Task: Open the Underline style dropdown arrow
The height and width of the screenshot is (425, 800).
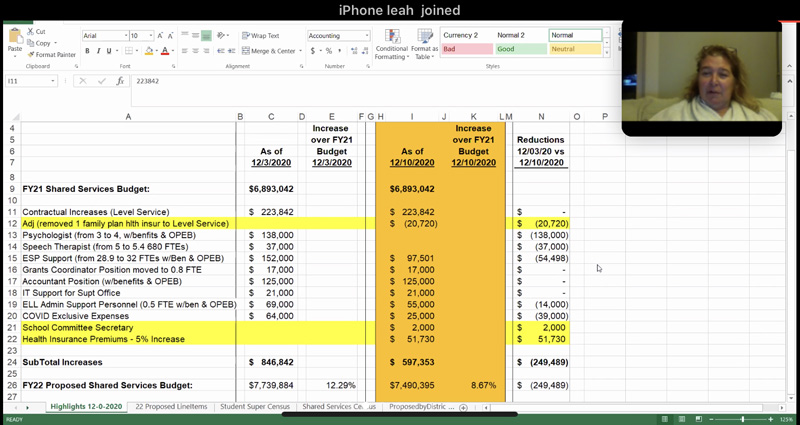Action: coord(117,51)
